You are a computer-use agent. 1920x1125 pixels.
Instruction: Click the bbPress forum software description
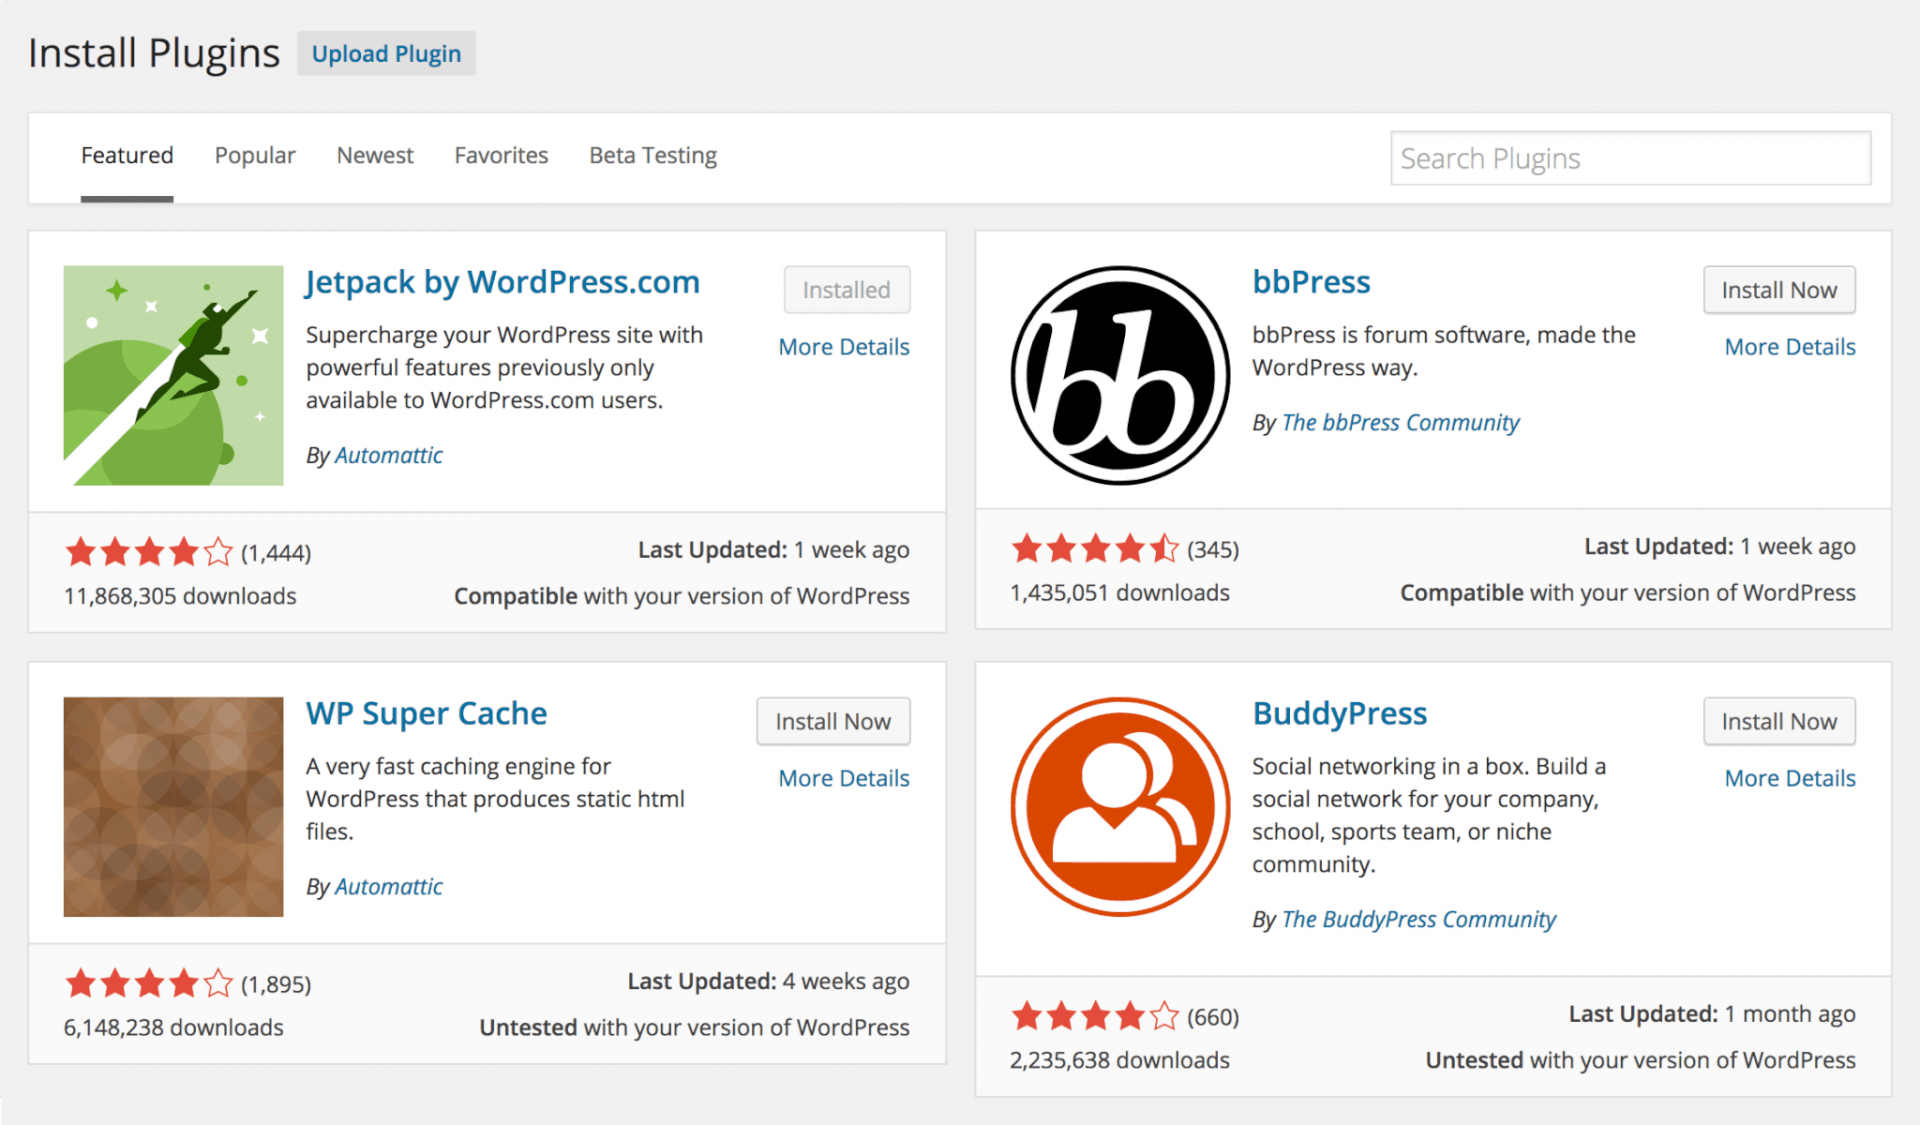(x=1443, y=352)
